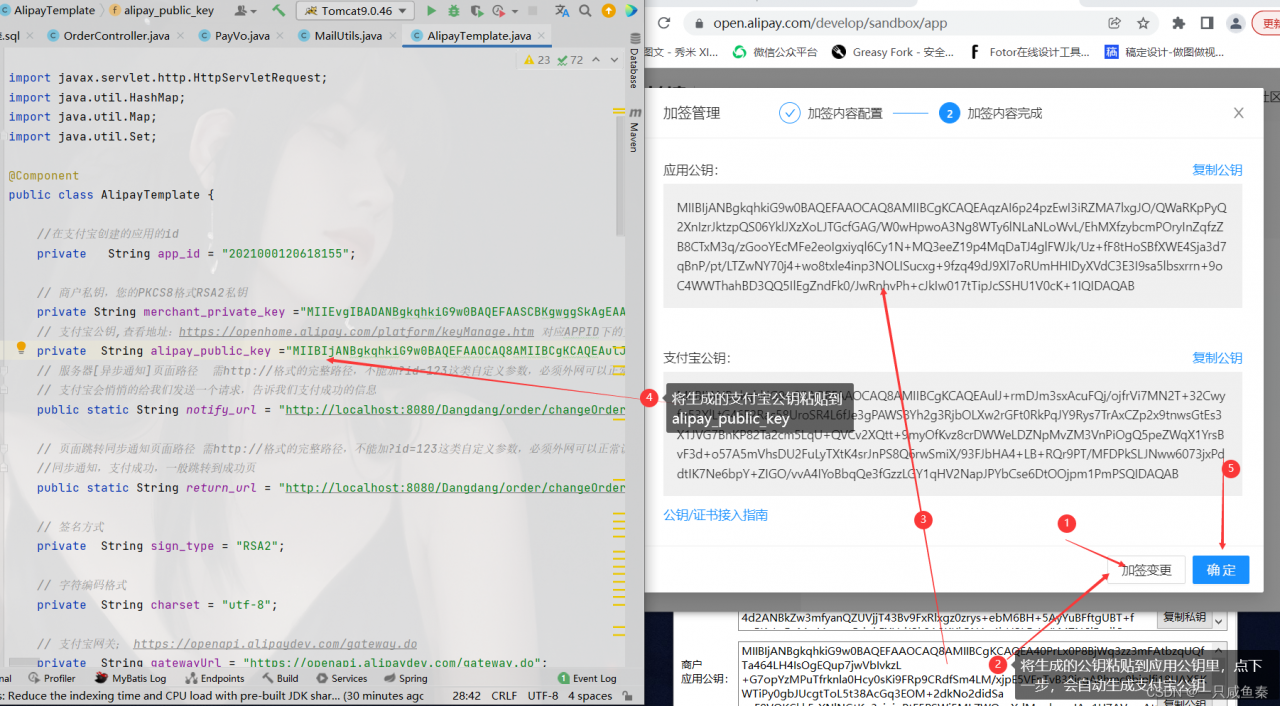Reload the Alipay sandbox page

pos(663,23)
